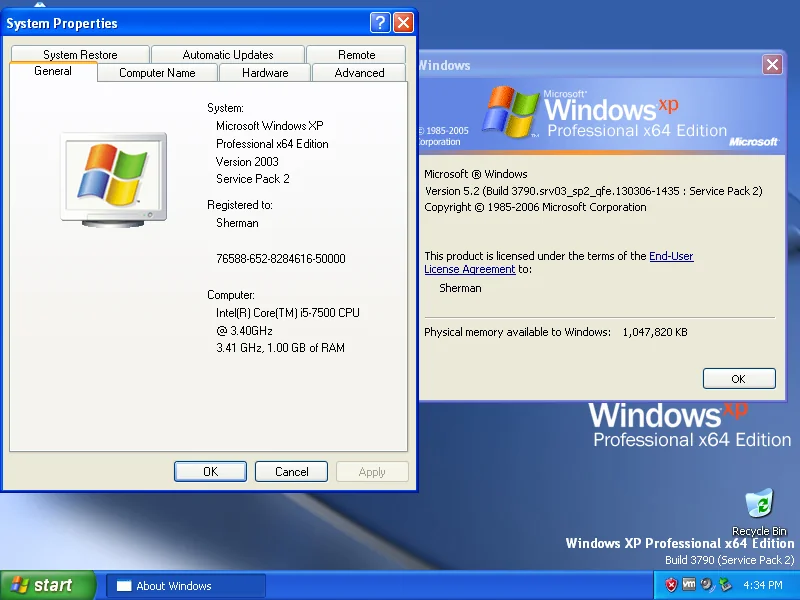Click the help question mark button
Image resolution: width=800 pixels, height=600 pixels.
tap(380, 22)
